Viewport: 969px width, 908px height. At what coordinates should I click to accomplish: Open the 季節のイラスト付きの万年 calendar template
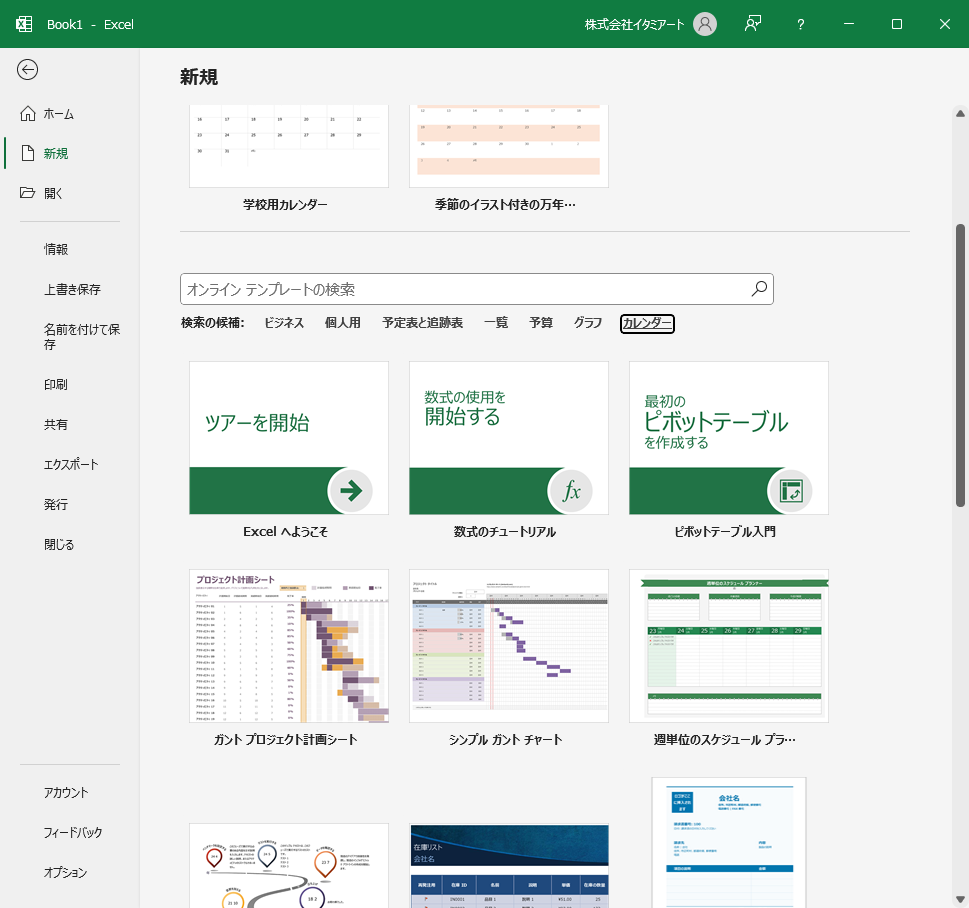[x=509, y=146]
